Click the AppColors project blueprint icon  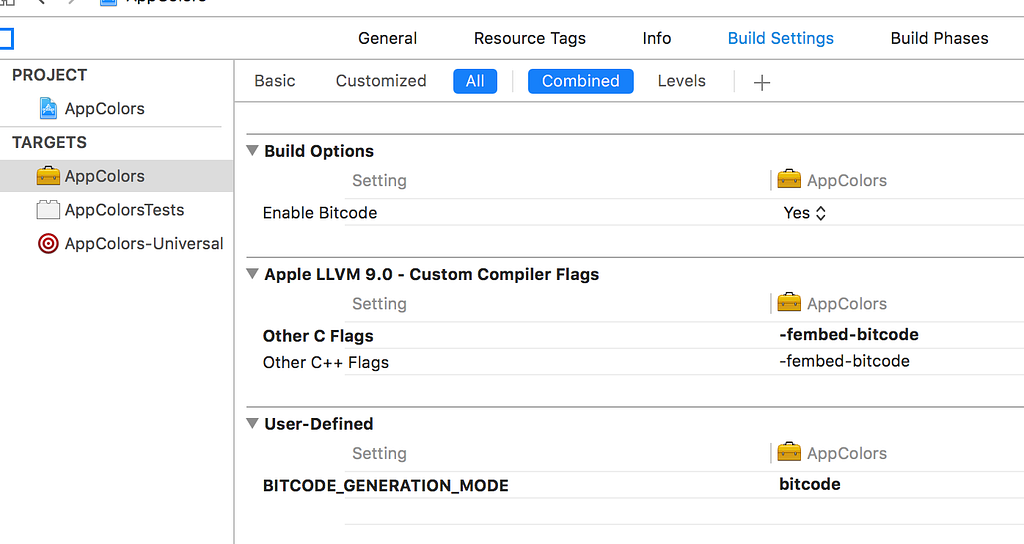pyautogui.click(x=48, y=108)
